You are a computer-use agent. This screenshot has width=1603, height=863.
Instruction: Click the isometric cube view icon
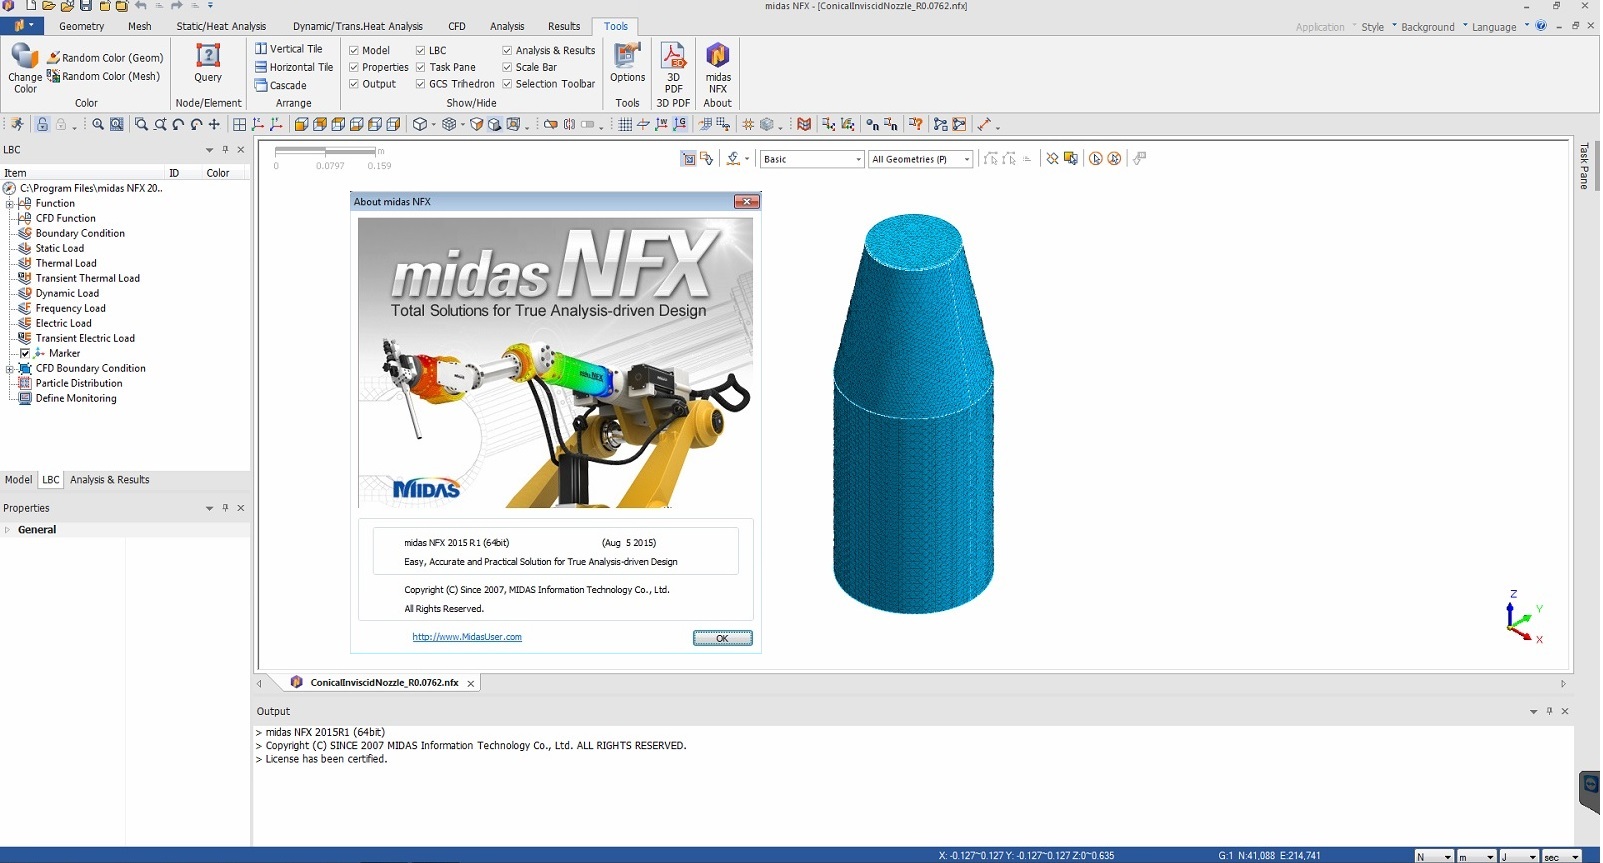(x=421, y=125)
